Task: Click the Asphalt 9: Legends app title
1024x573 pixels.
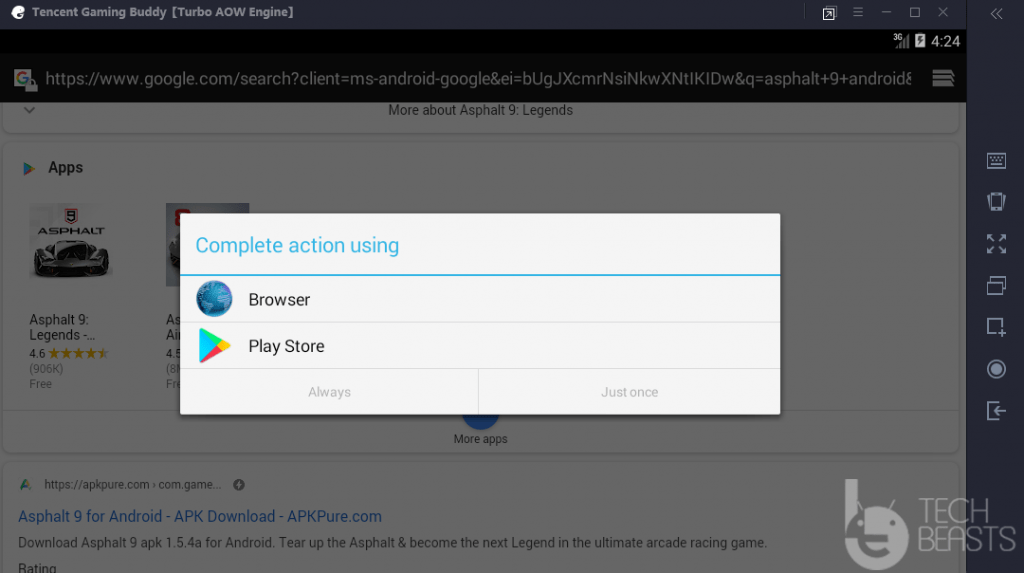Action: pos(62,327)
